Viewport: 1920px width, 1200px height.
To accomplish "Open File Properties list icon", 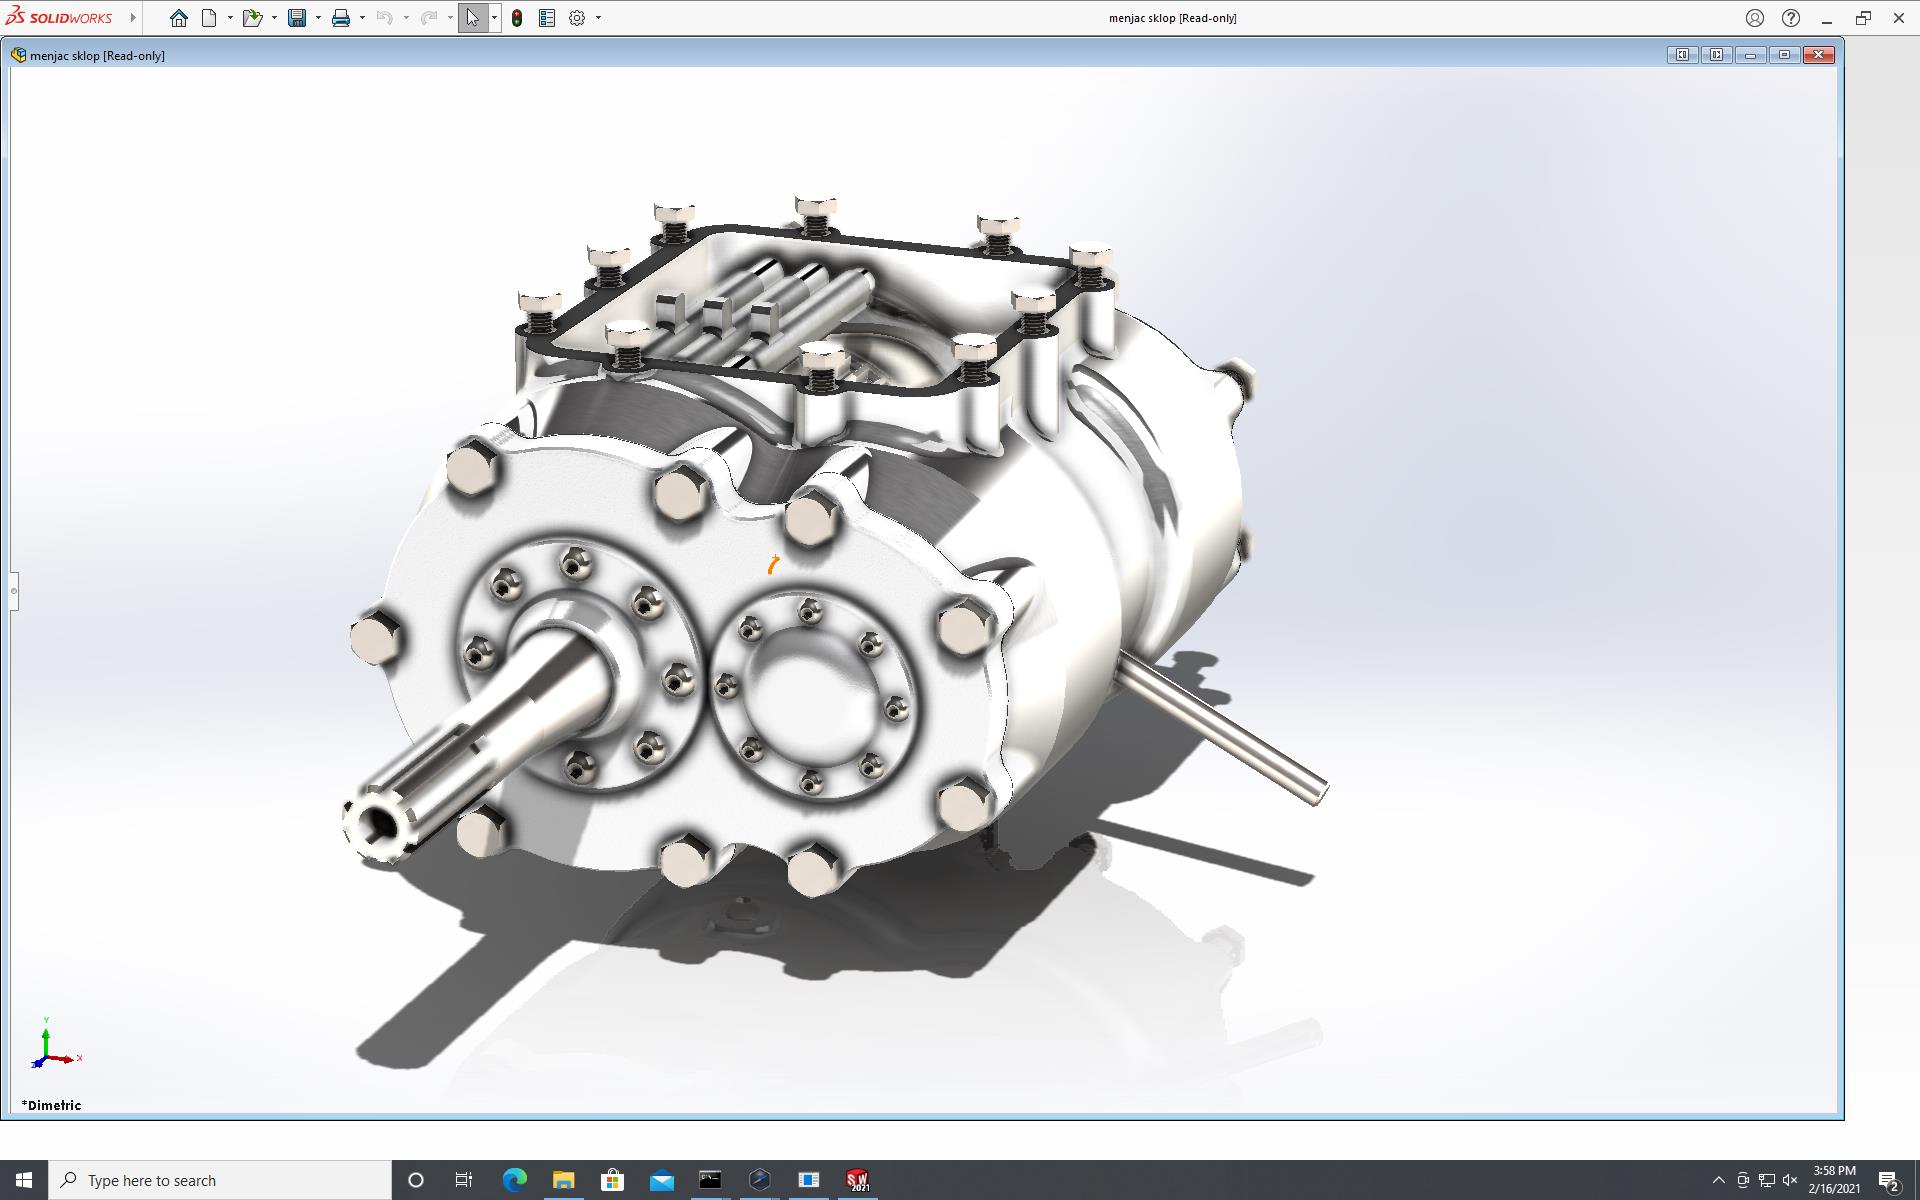I will [x=547, y=18].
